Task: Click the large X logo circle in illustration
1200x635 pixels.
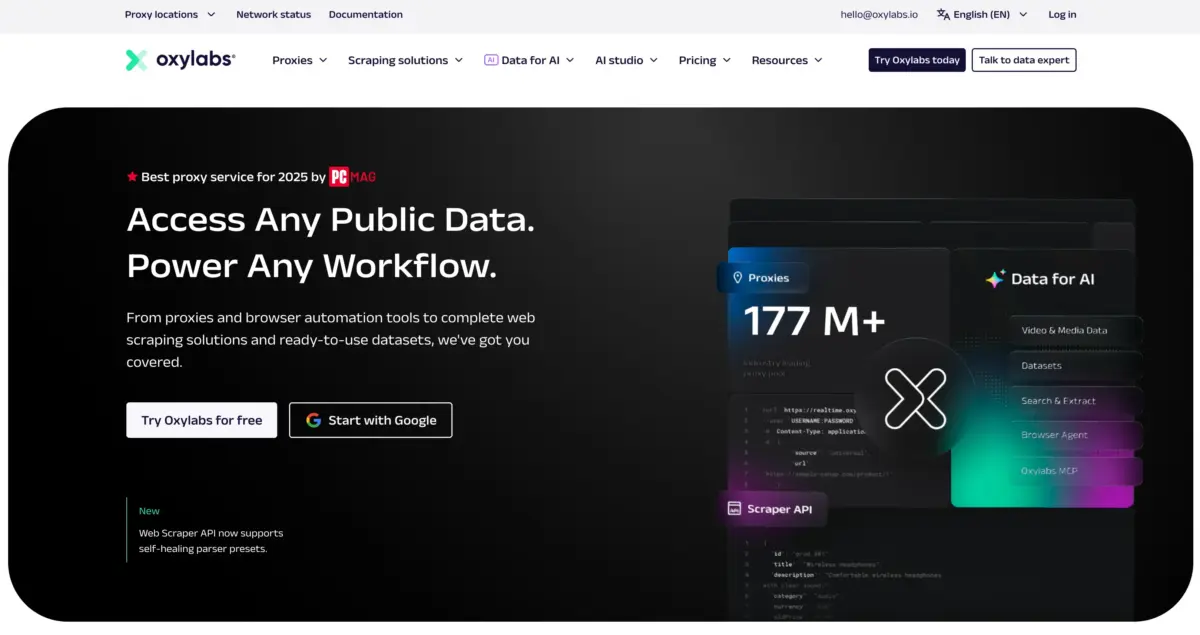Action: click(916, 397)
